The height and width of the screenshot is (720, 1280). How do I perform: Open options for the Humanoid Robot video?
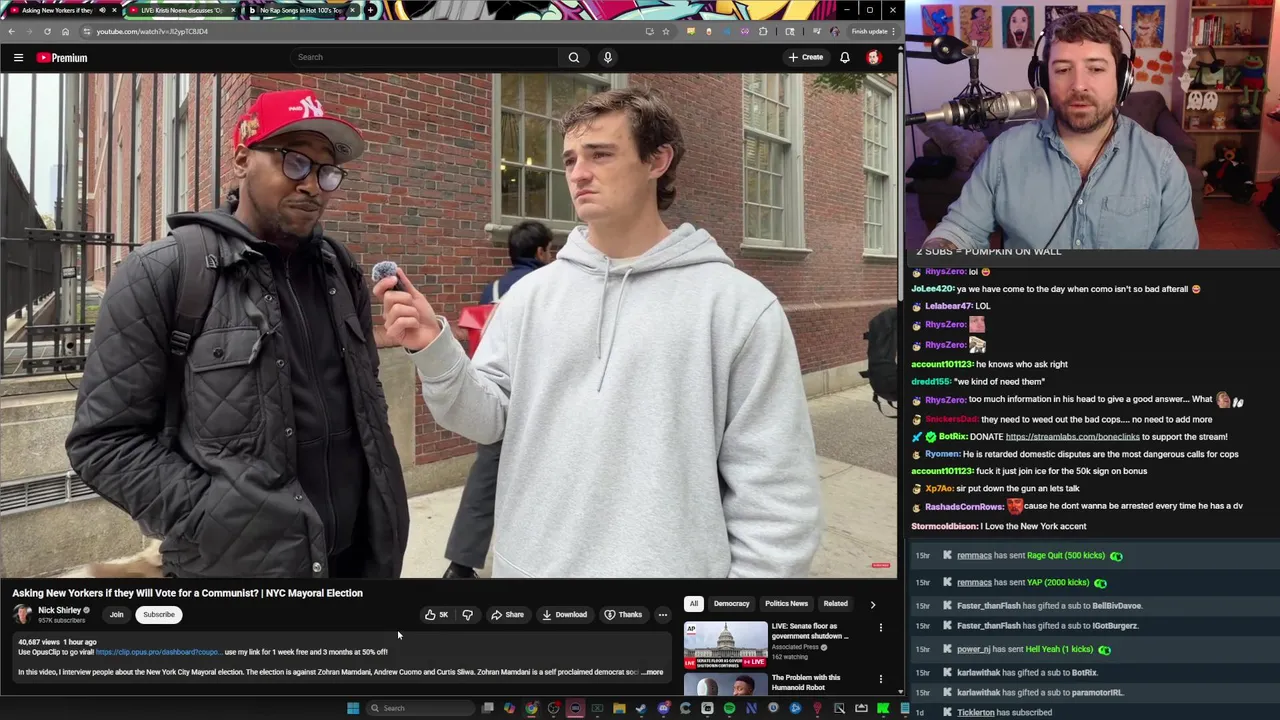pos(881,679)
